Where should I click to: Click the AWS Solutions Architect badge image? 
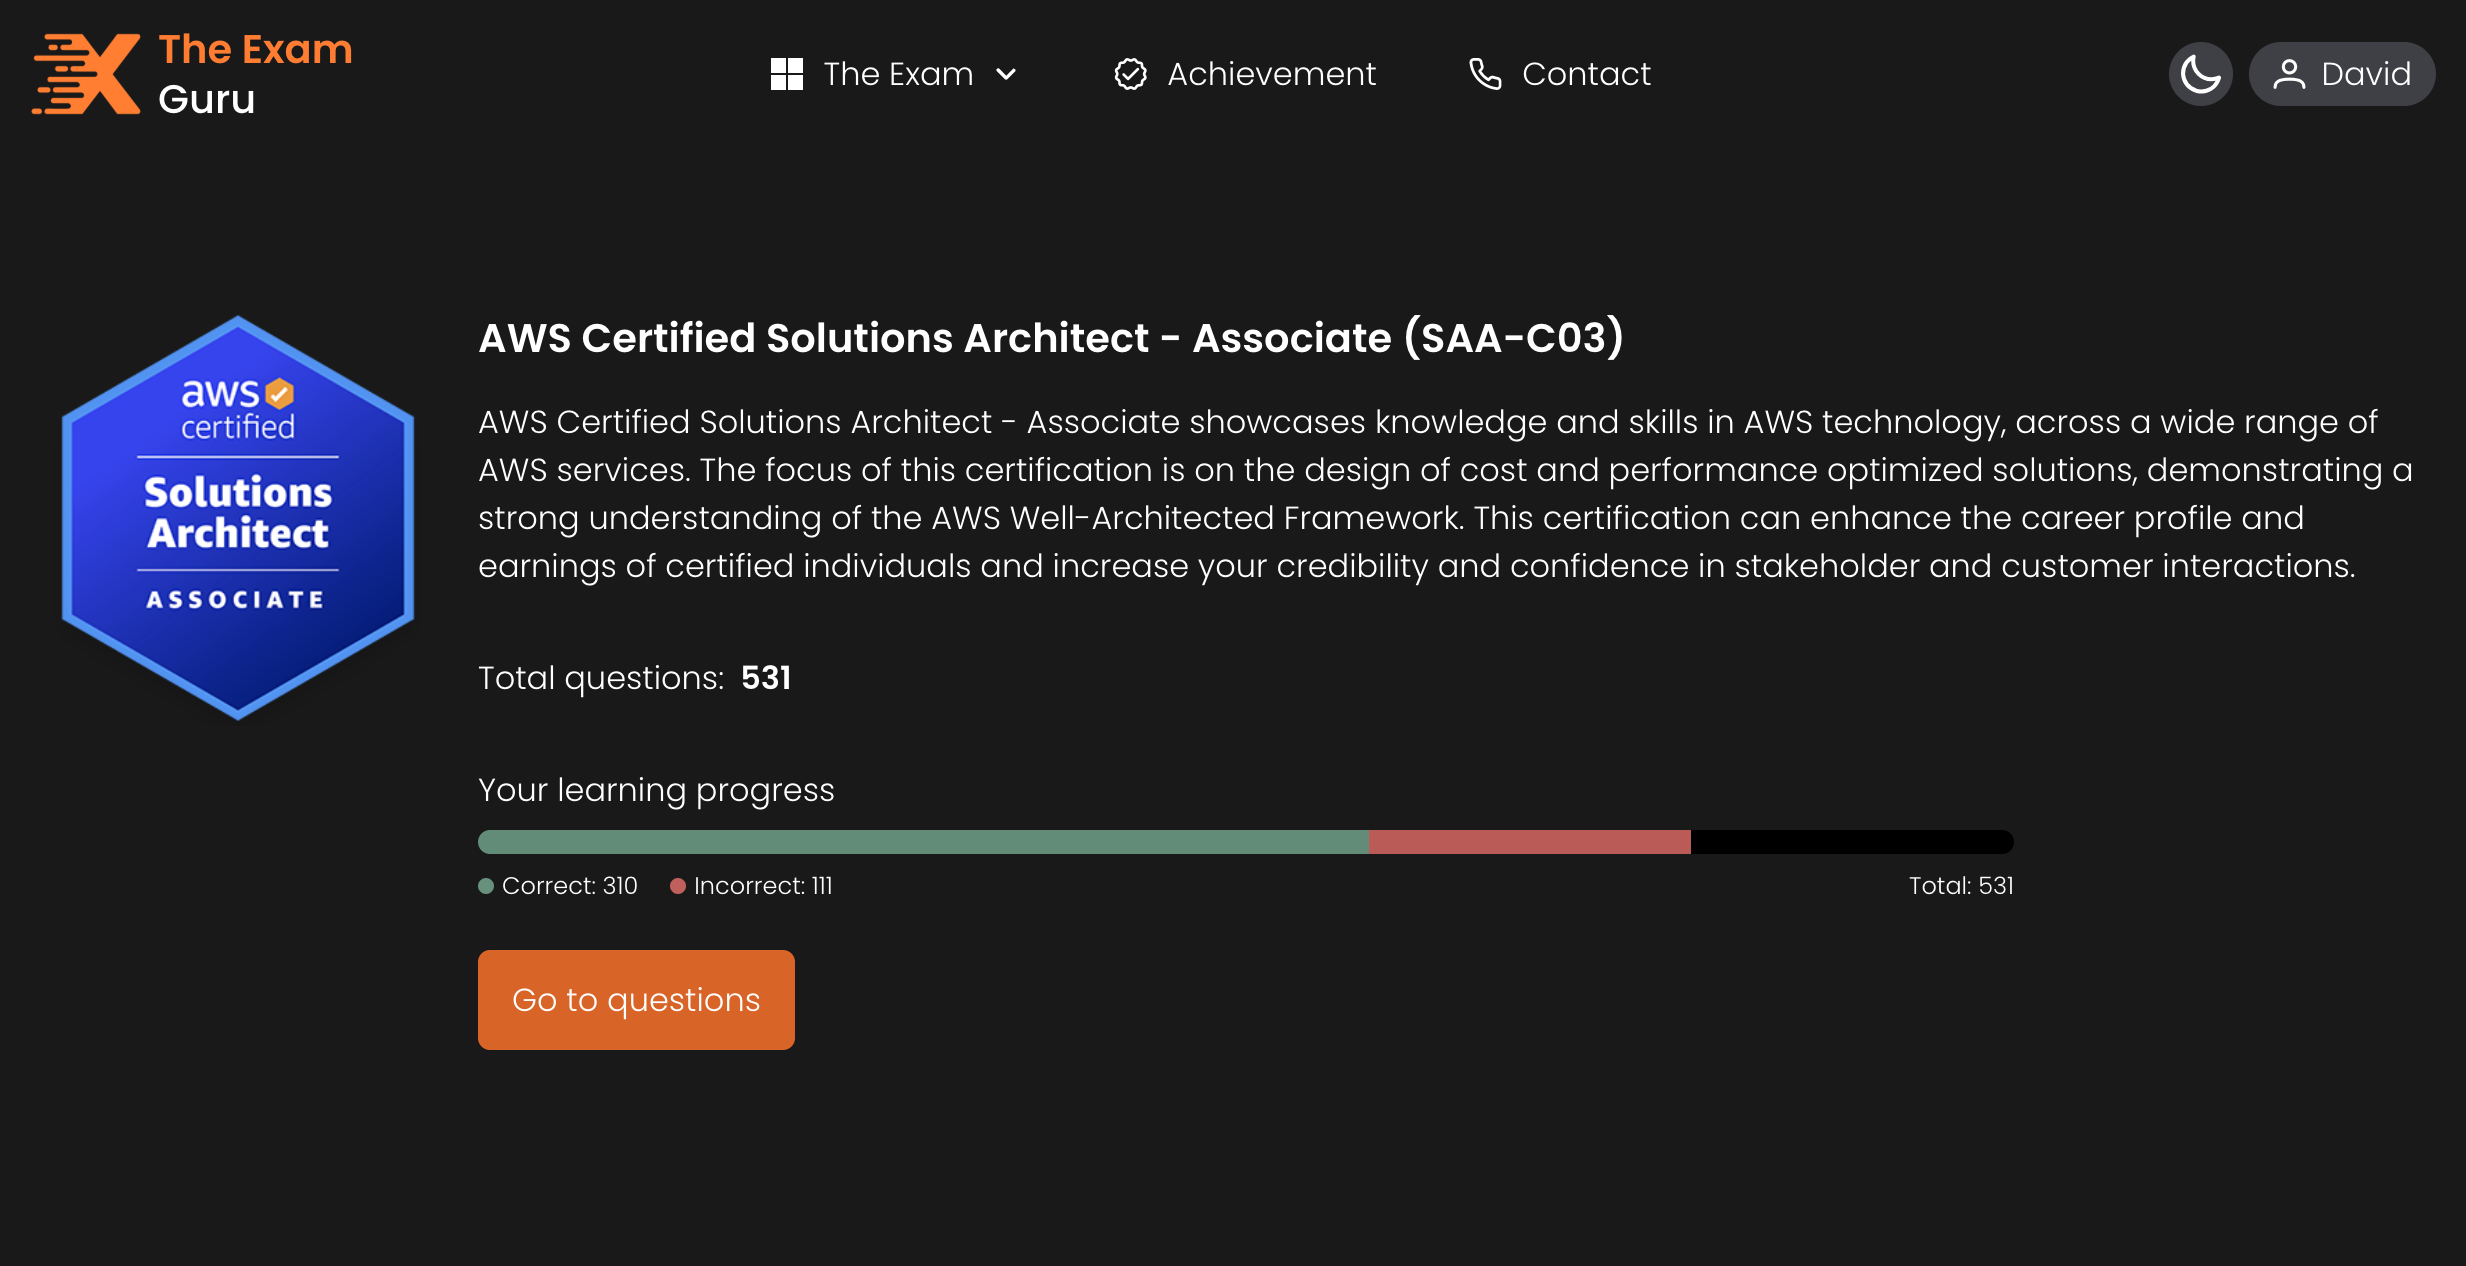point(238,517)
